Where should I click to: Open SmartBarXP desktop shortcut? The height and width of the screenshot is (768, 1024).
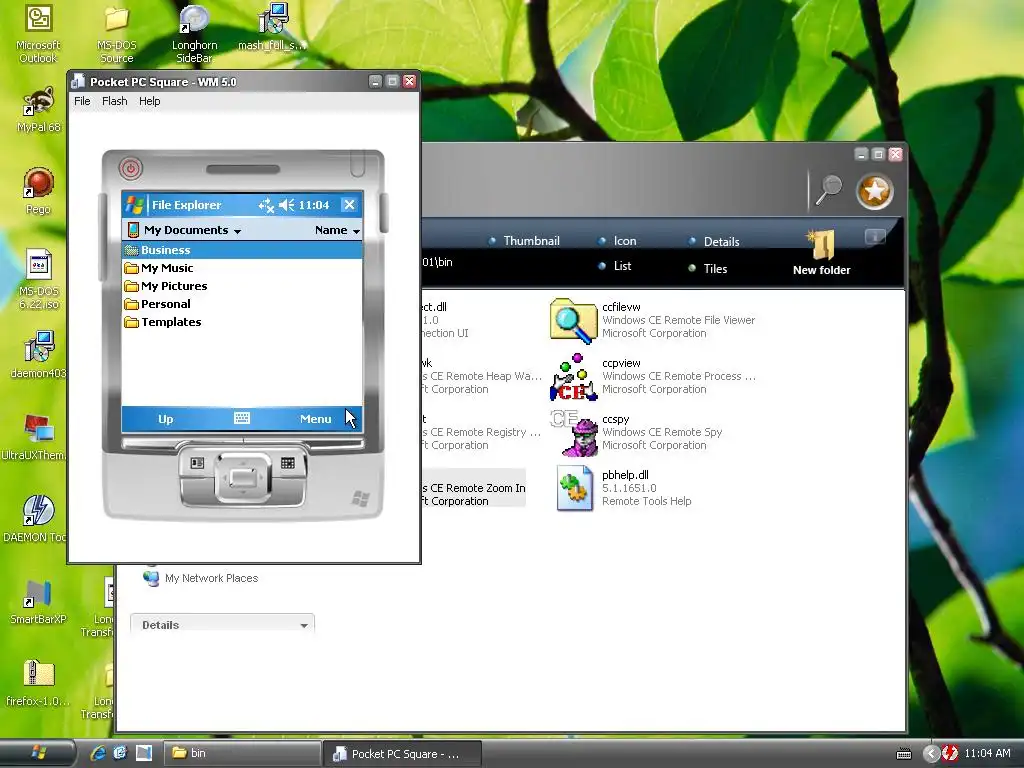pyautogui.click(x=38, y=601)
